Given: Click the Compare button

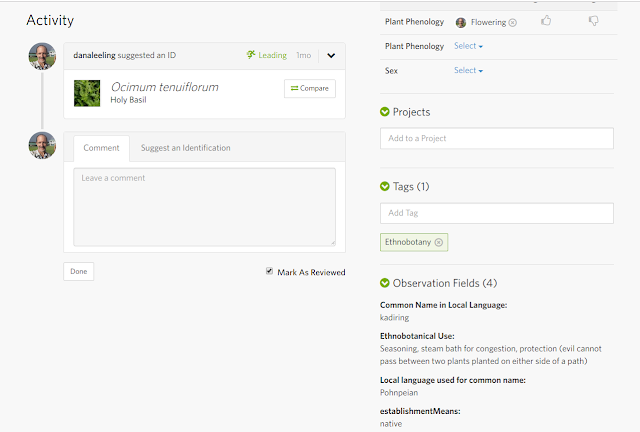Looking at the screenshot, I should [309, 89].
